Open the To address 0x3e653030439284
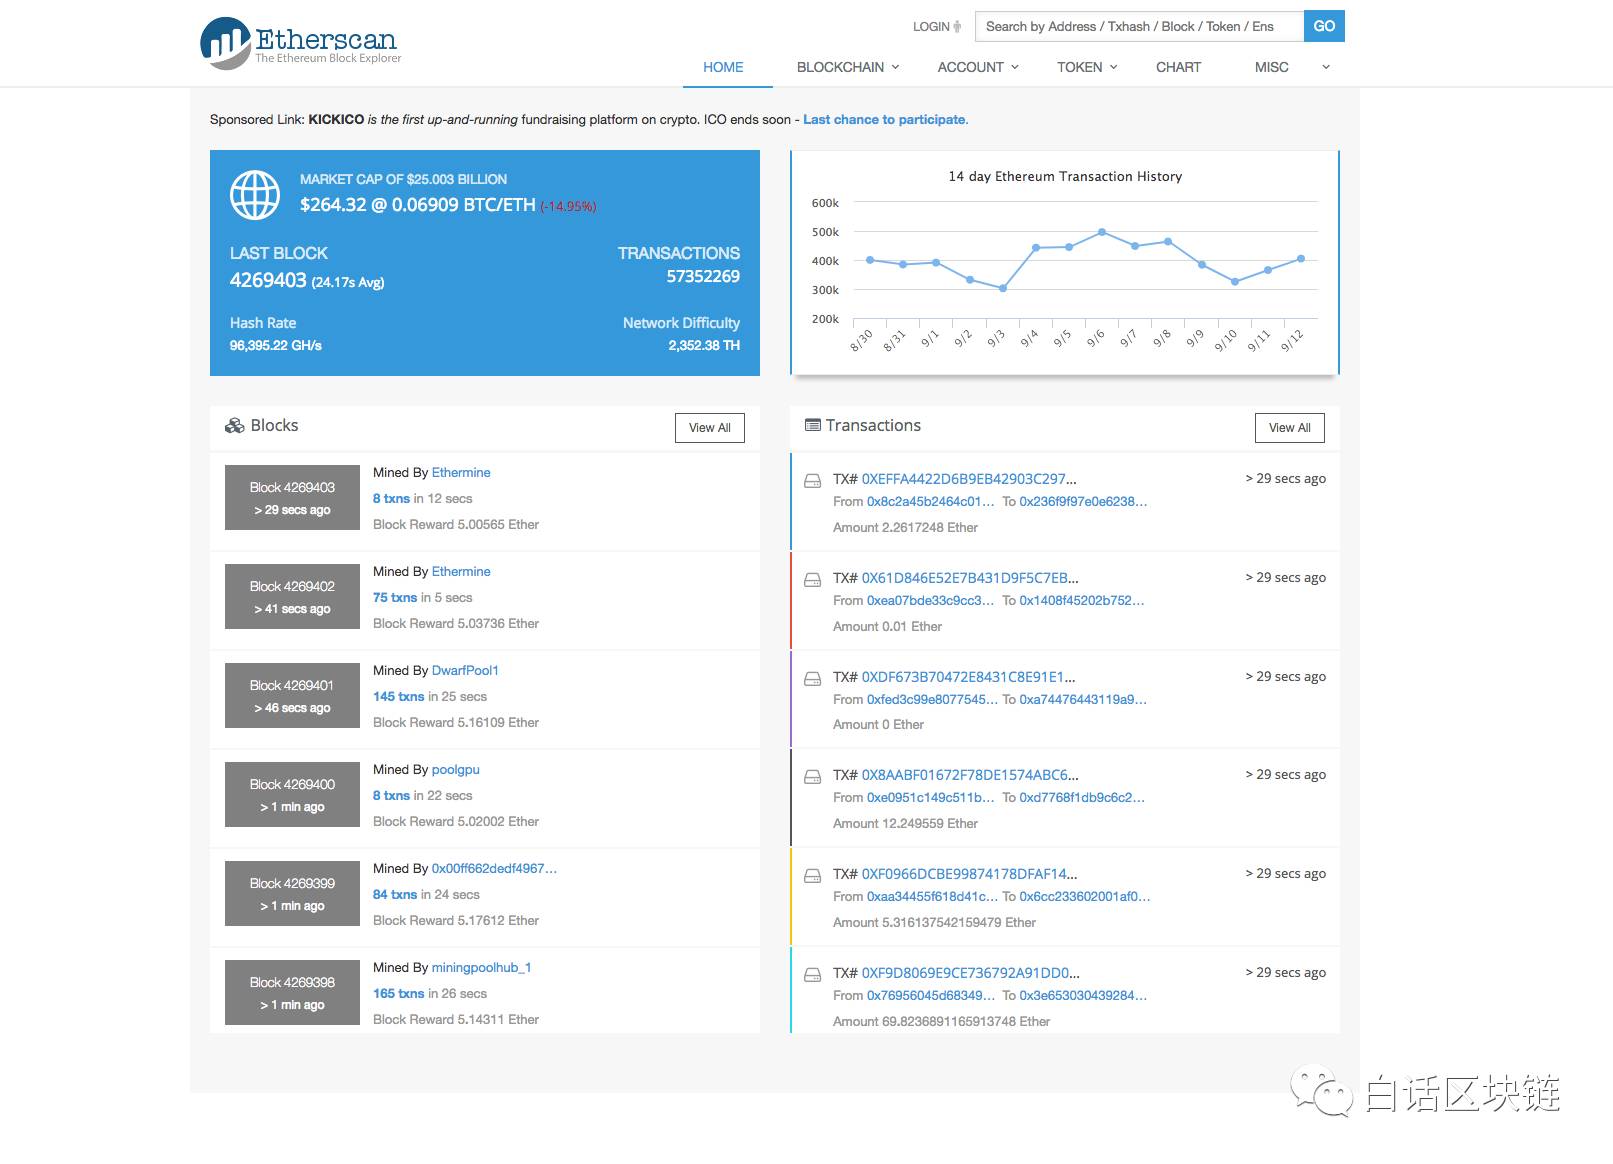This screenshot has width=1613, height=1164. pyautogui.click(x=1083, y=996)
